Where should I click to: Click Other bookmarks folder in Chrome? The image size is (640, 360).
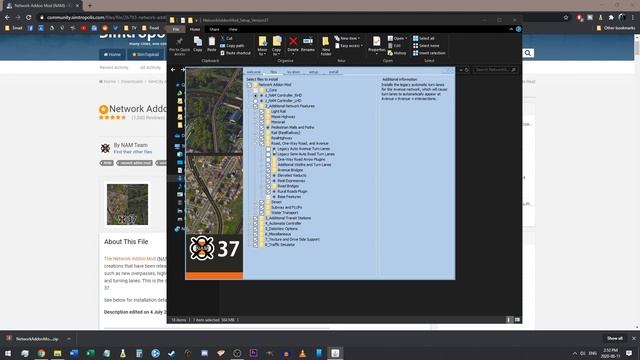click(x=616, y=28)
